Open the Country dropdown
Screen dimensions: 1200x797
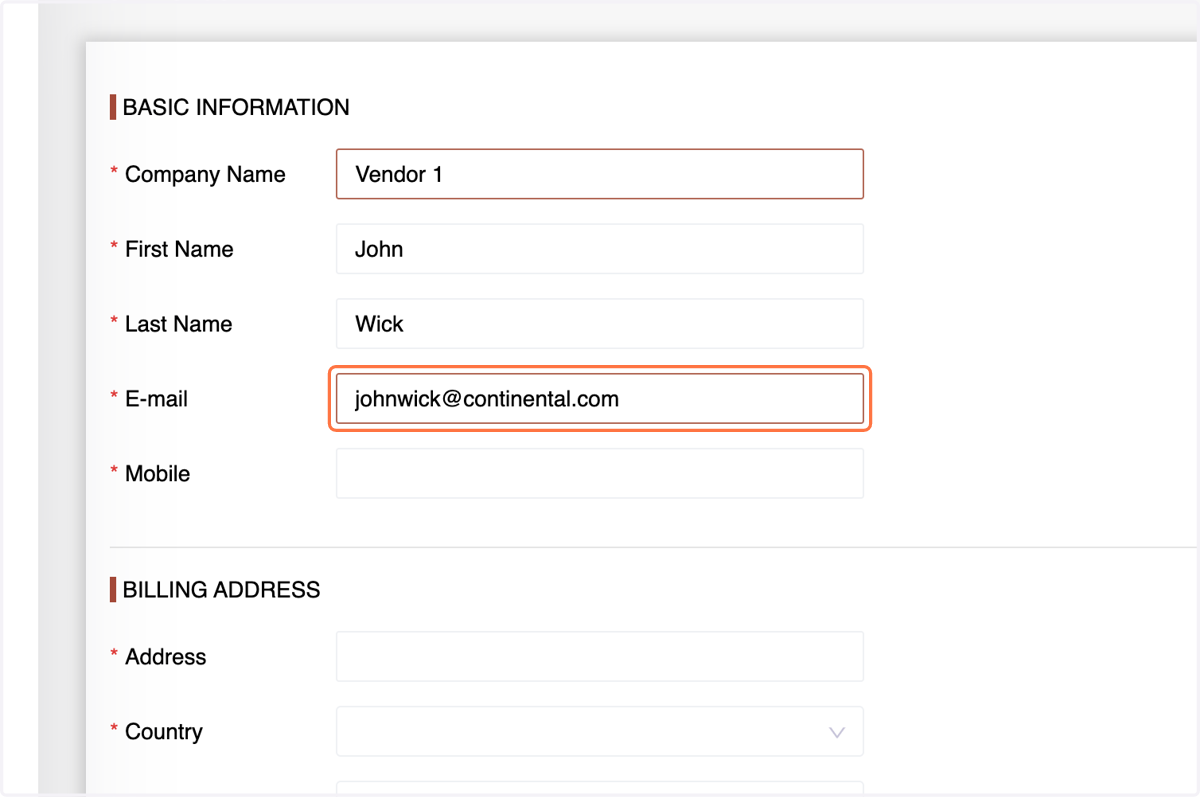[x=599, y=732]
